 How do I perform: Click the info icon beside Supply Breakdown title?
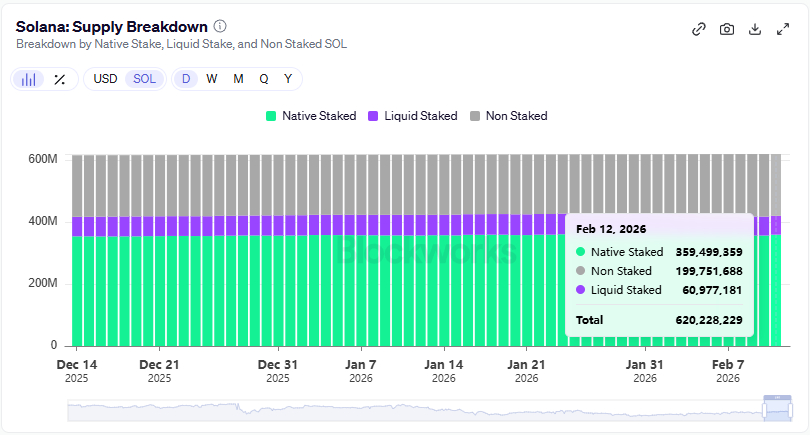click(220, 26)
